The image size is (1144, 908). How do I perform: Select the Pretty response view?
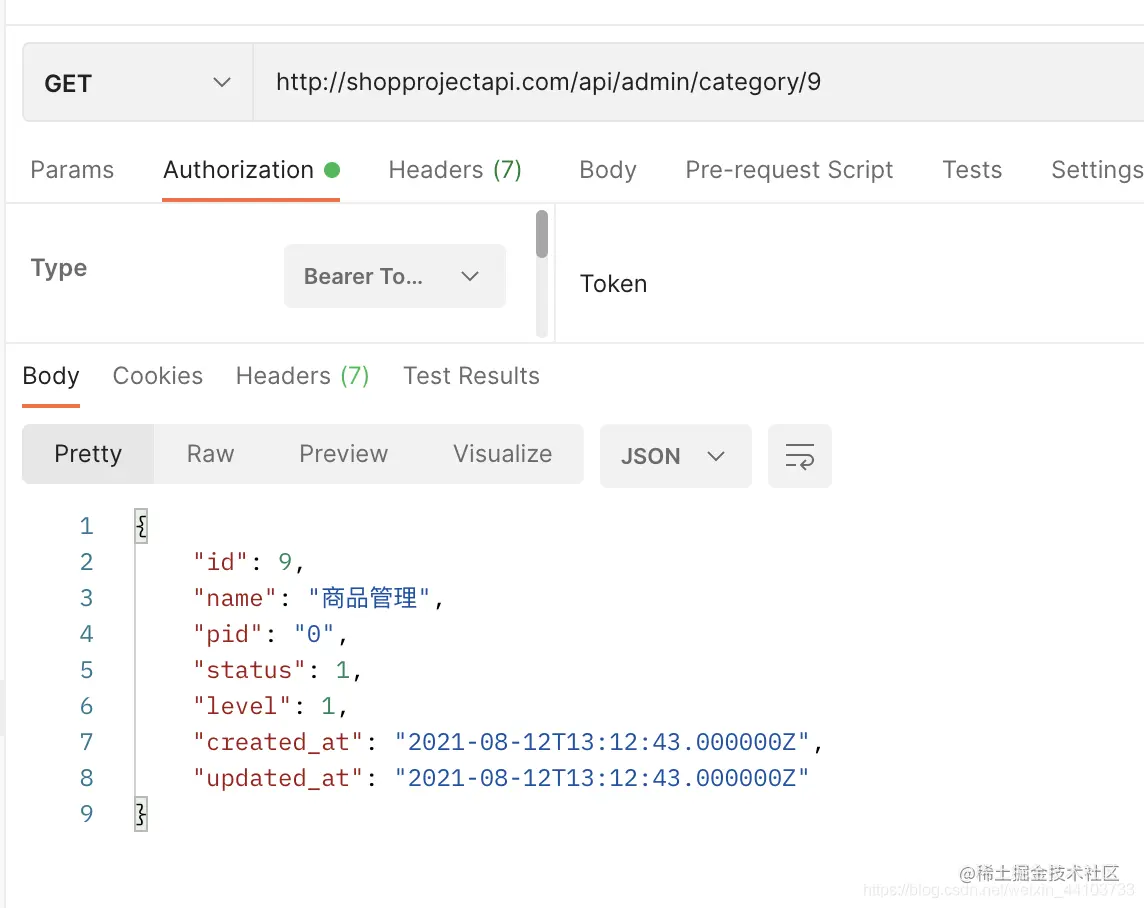[88, 454]
